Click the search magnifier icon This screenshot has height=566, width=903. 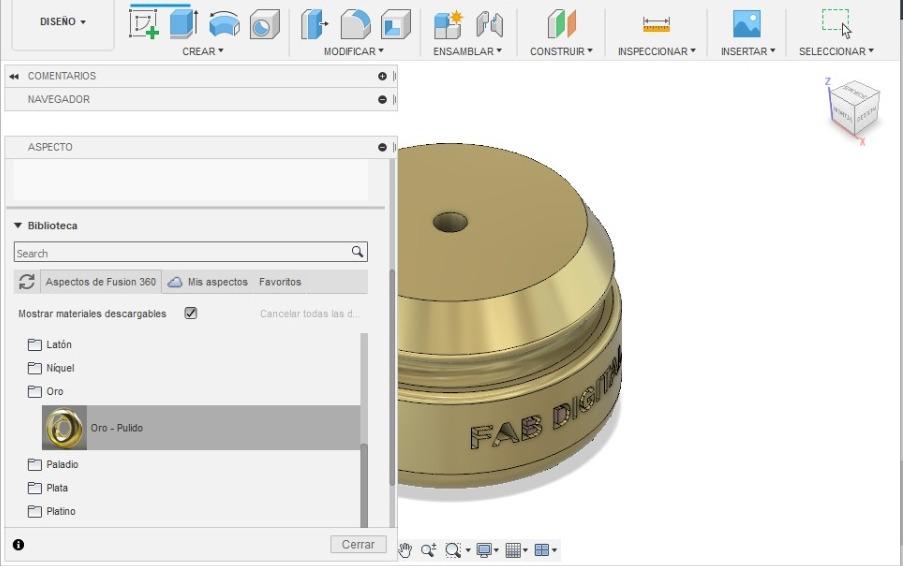[357, 252]
